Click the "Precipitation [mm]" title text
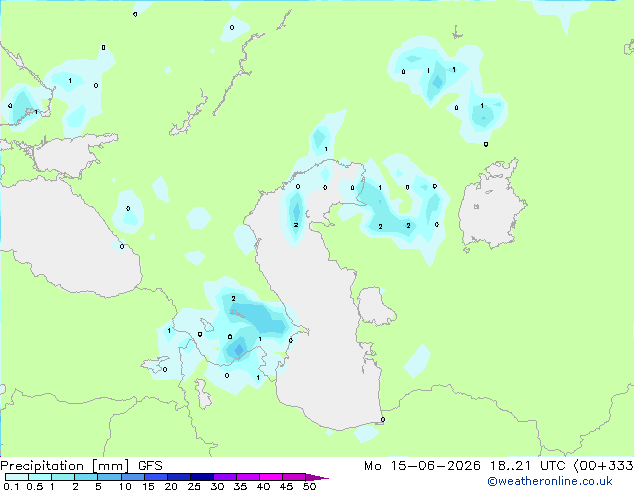This screenshot has height=490, width=634. click(x=65, y=466)
